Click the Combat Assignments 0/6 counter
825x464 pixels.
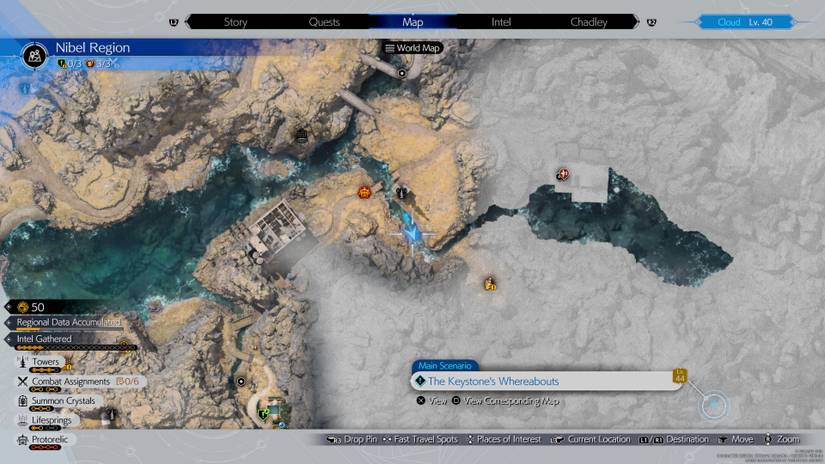pyautogui.click(x=127, y=381)
